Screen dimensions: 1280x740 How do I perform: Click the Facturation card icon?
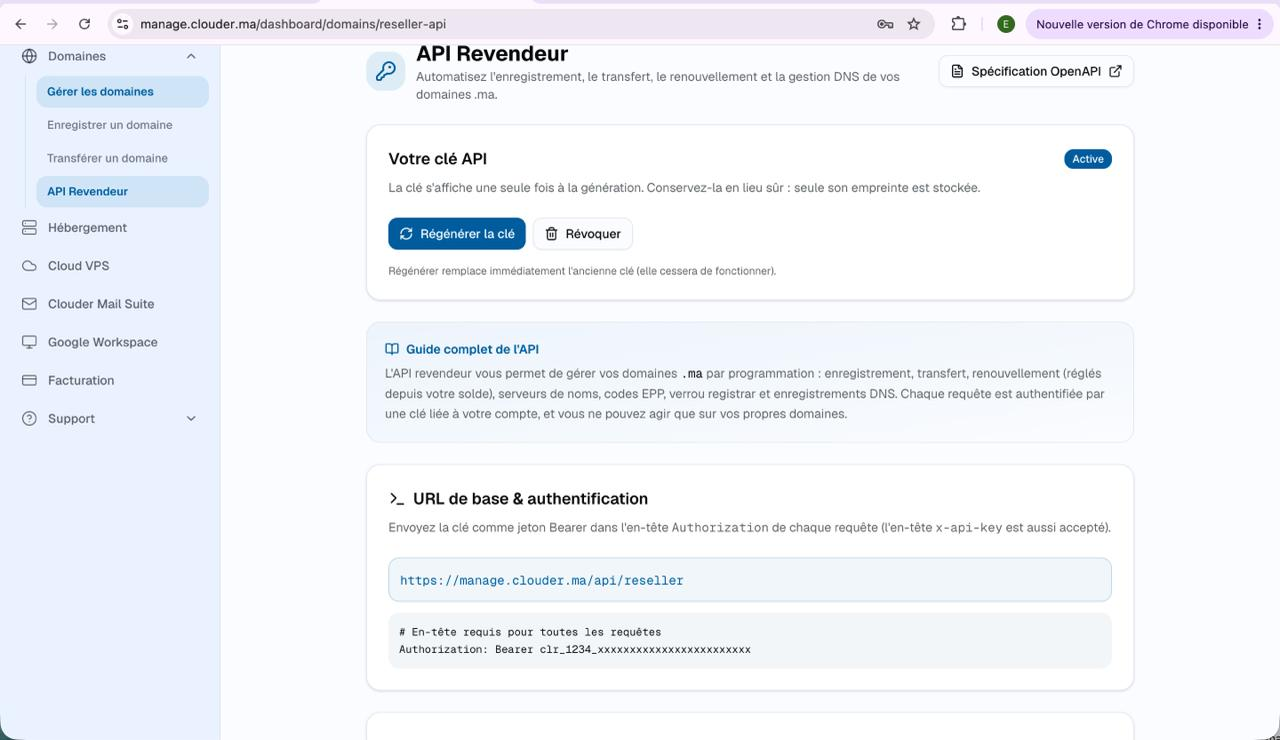pyautogui.click(x=29, y=380)
